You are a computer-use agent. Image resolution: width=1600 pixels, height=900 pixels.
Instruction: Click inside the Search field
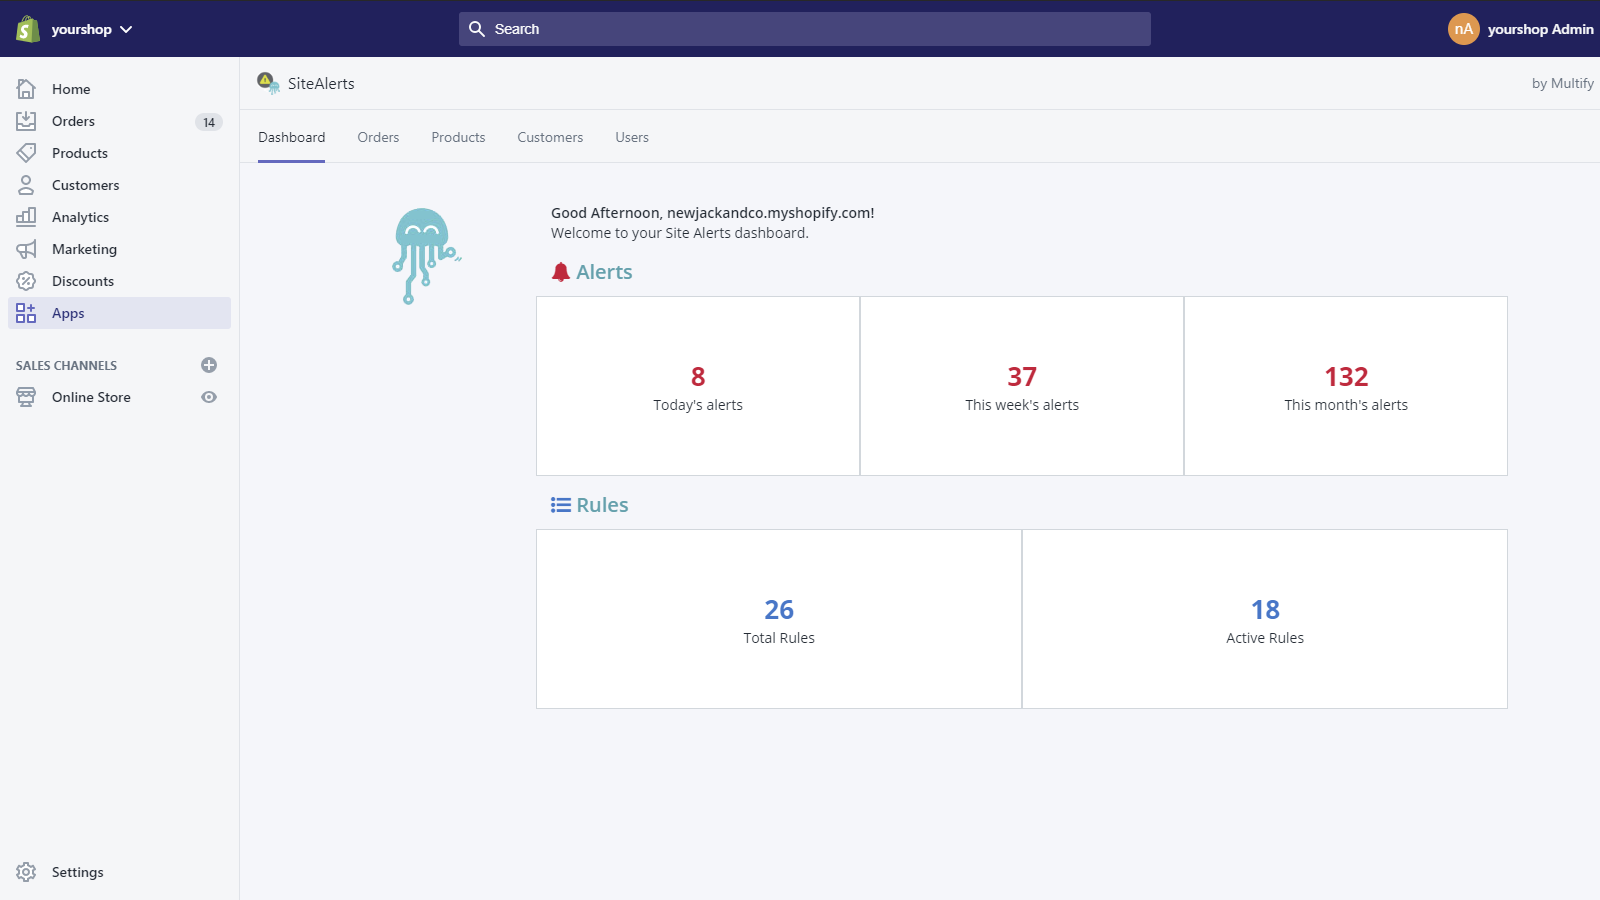tap(800, 29)
